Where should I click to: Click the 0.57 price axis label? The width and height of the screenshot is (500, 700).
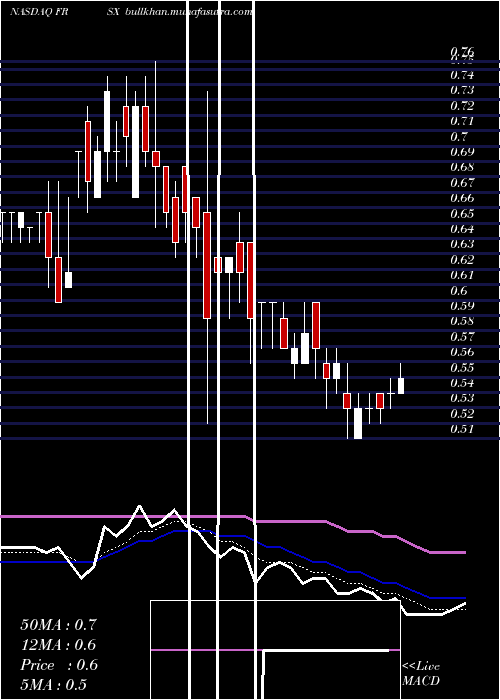coord(462,337)
